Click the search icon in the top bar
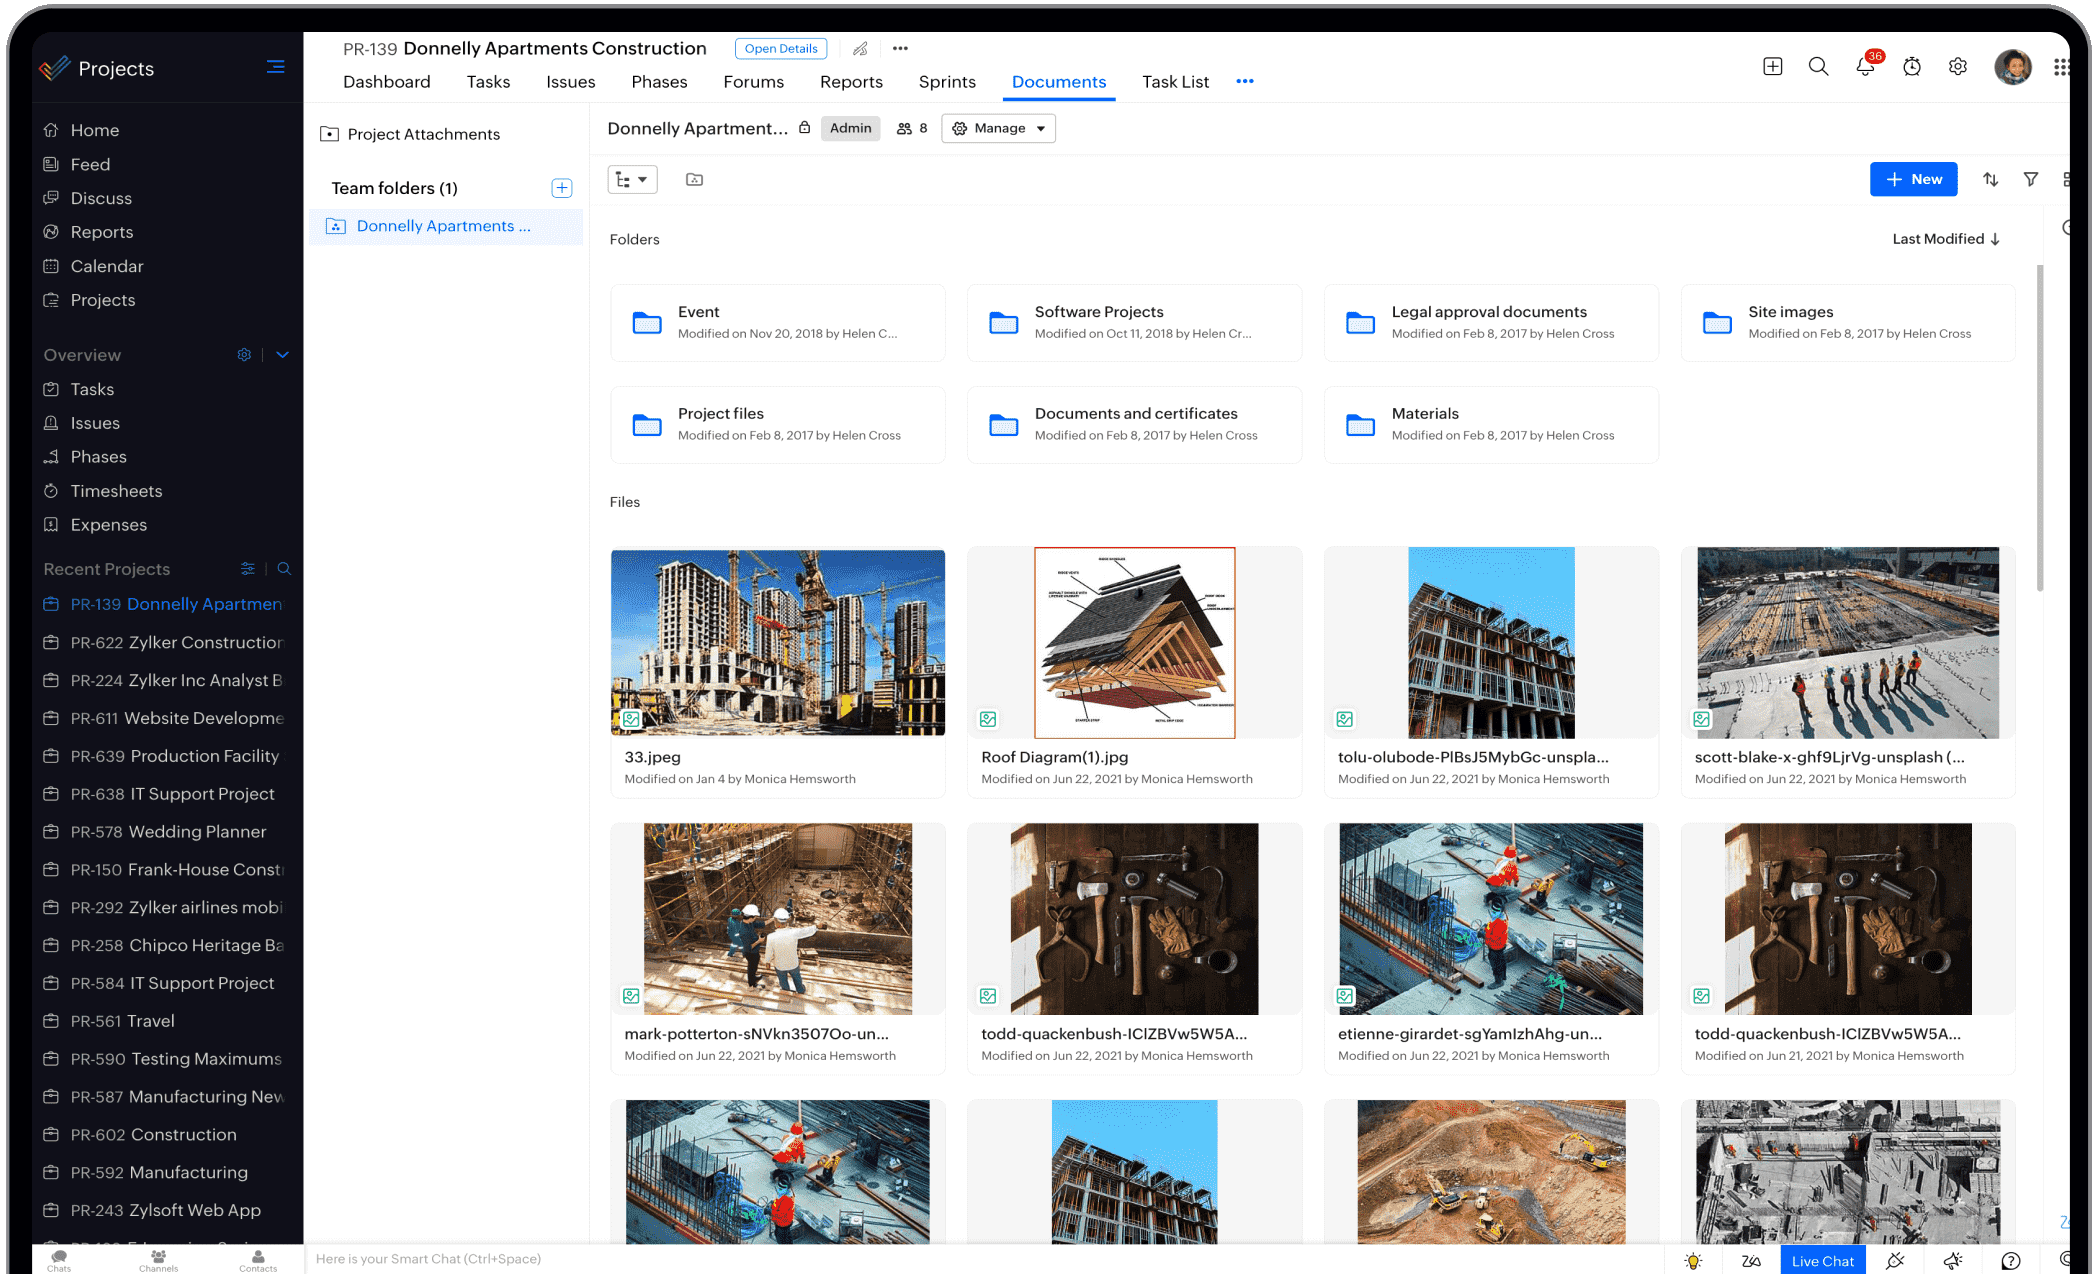Screen dimensions: 2100x1274 coord(1820,66)
